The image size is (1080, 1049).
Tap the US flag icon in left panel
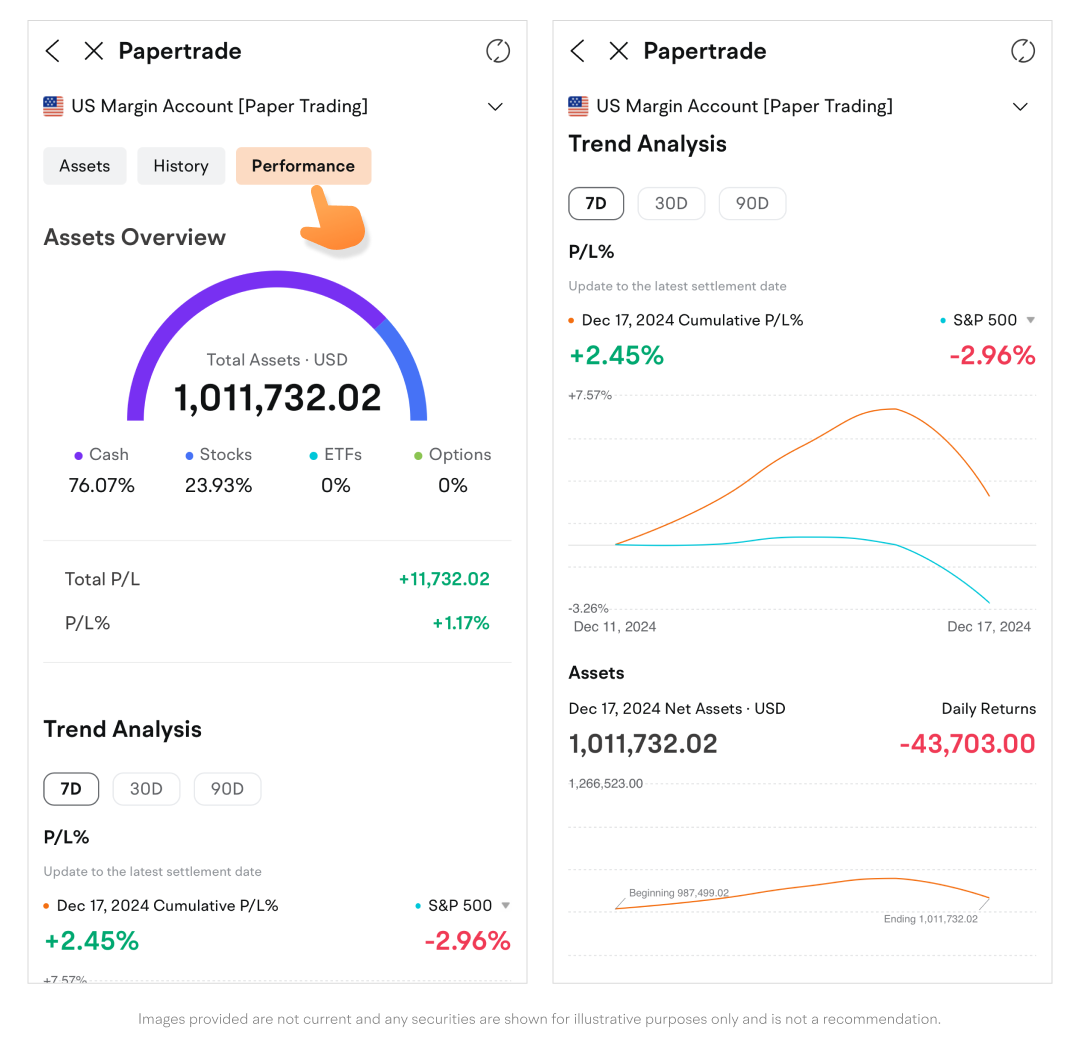tap(54, 106)
